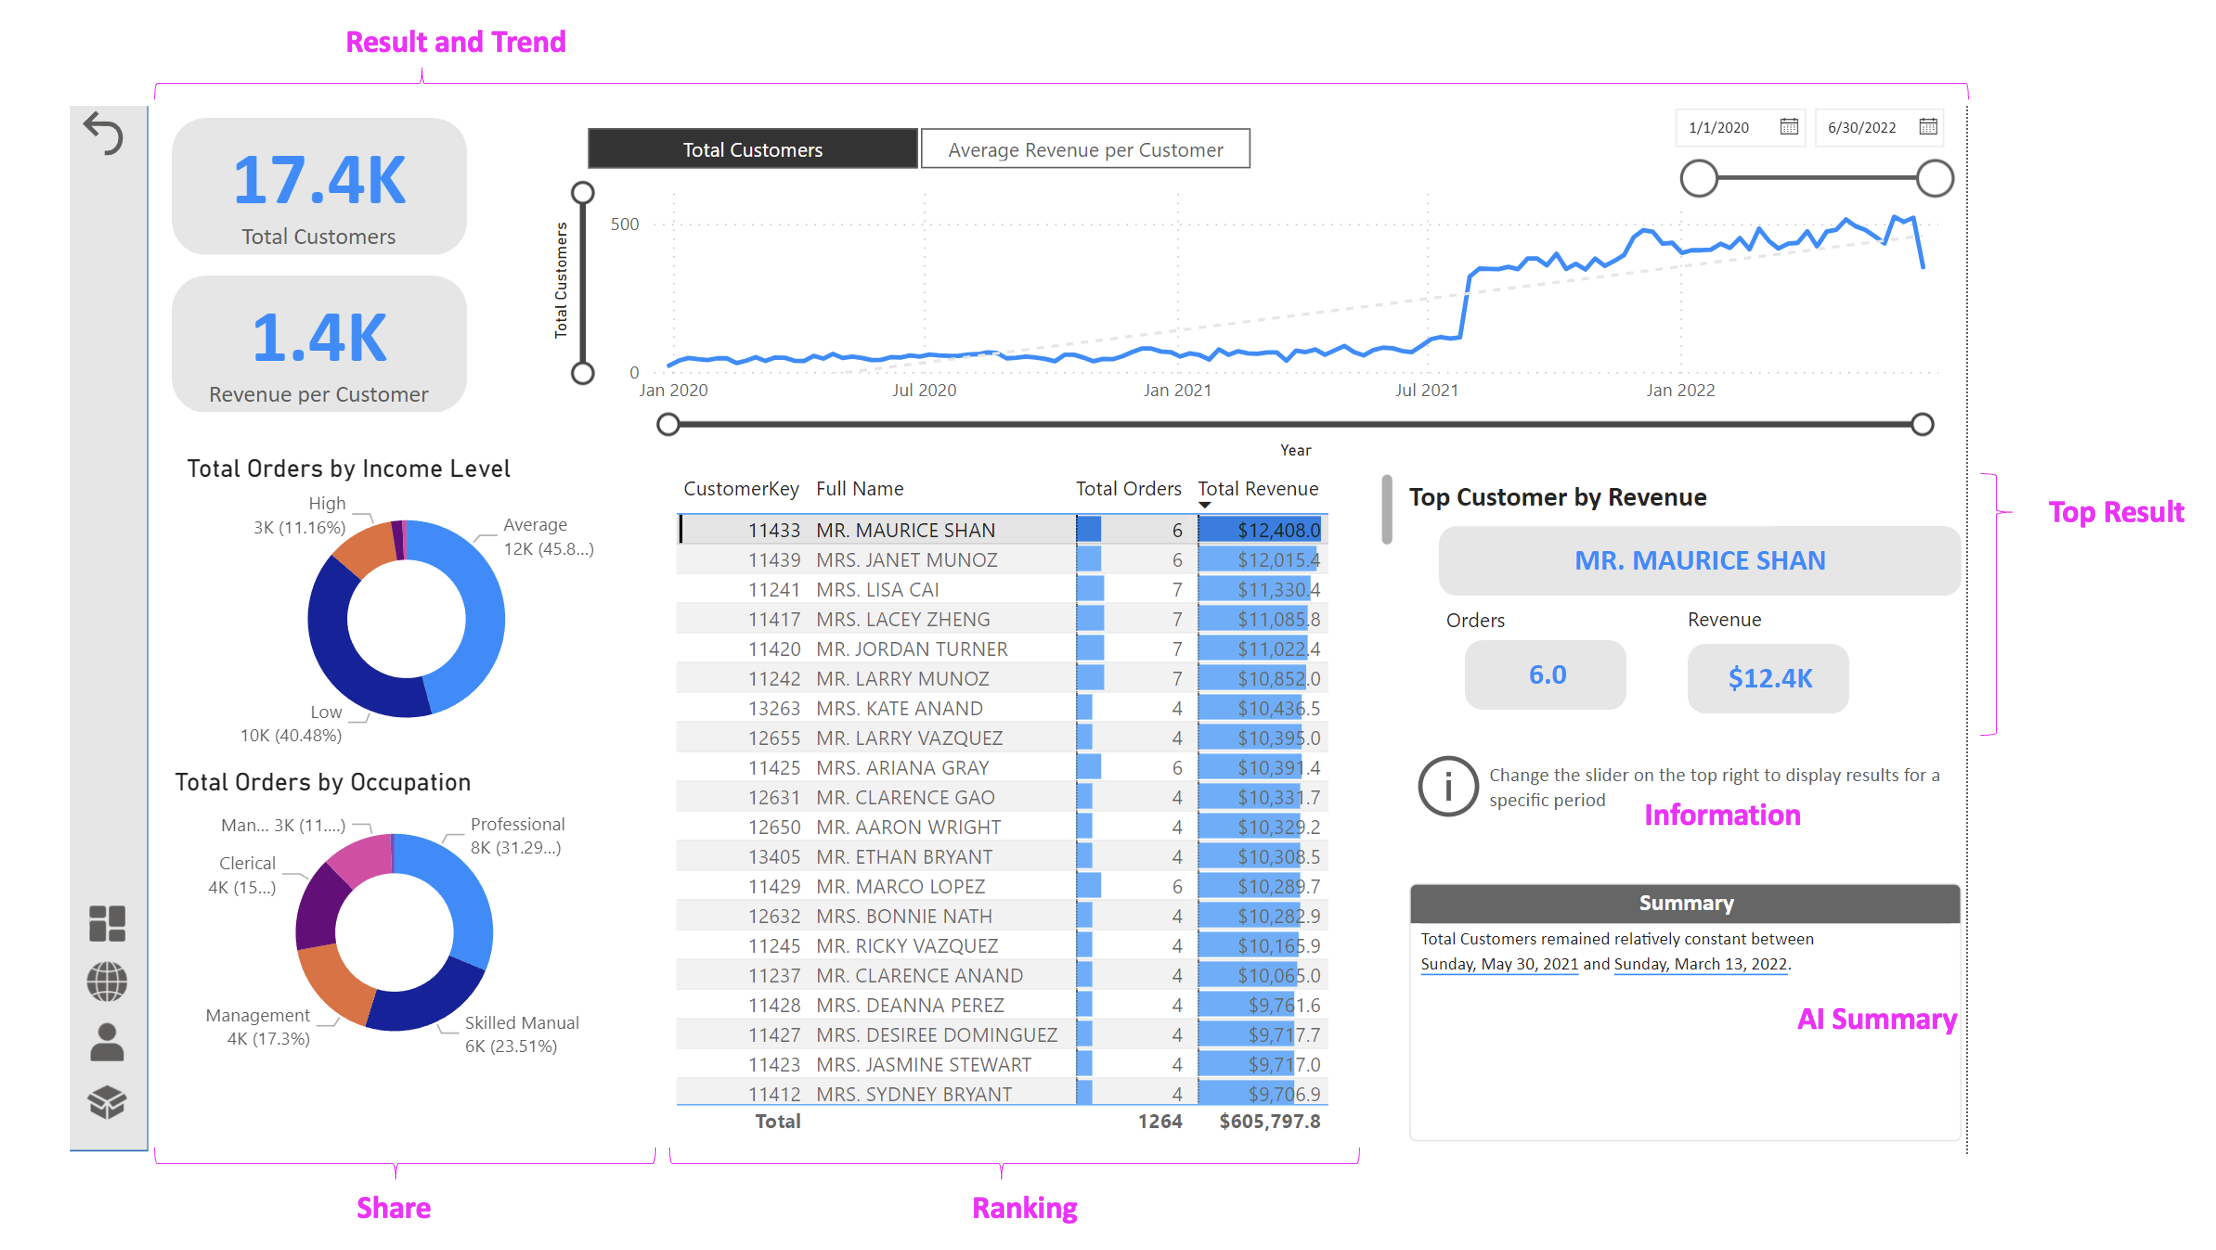This screenshot has width=2216, height=1250.
Task: Select the Total Customers tab
Action: (752, 149)
